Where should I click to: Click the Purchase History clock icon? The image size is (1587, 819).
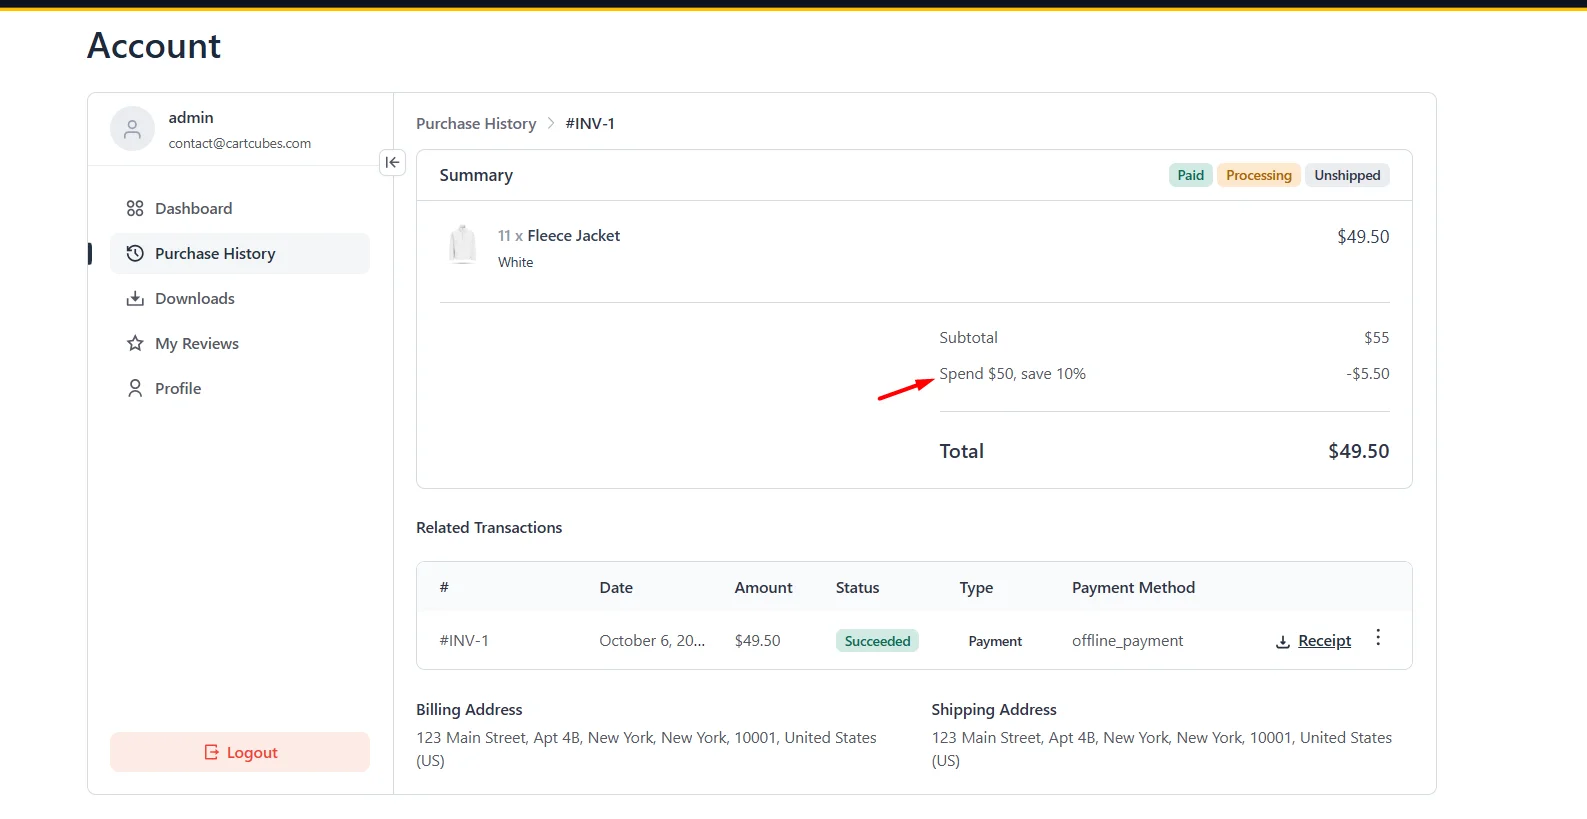(135, 253)
